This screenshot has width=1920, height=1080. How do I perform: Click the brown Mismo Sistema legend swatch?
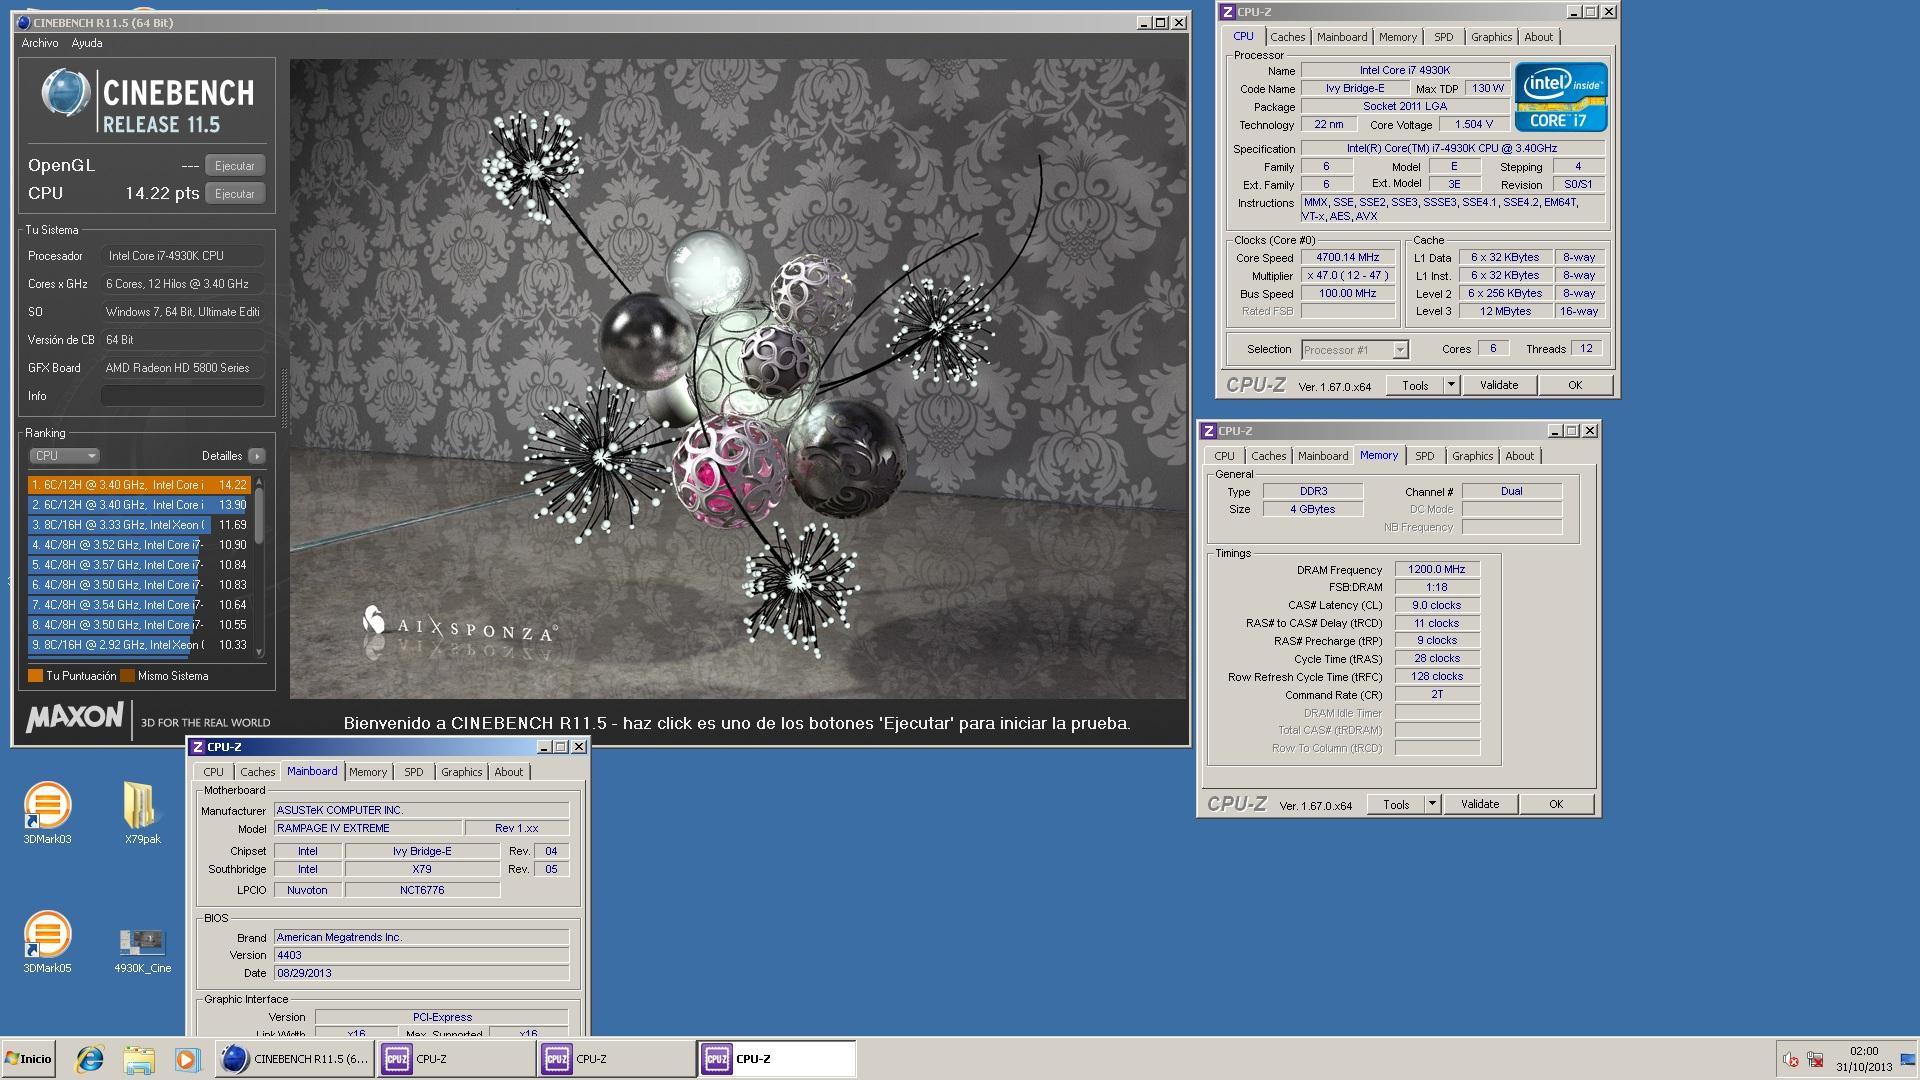point(127,676)
